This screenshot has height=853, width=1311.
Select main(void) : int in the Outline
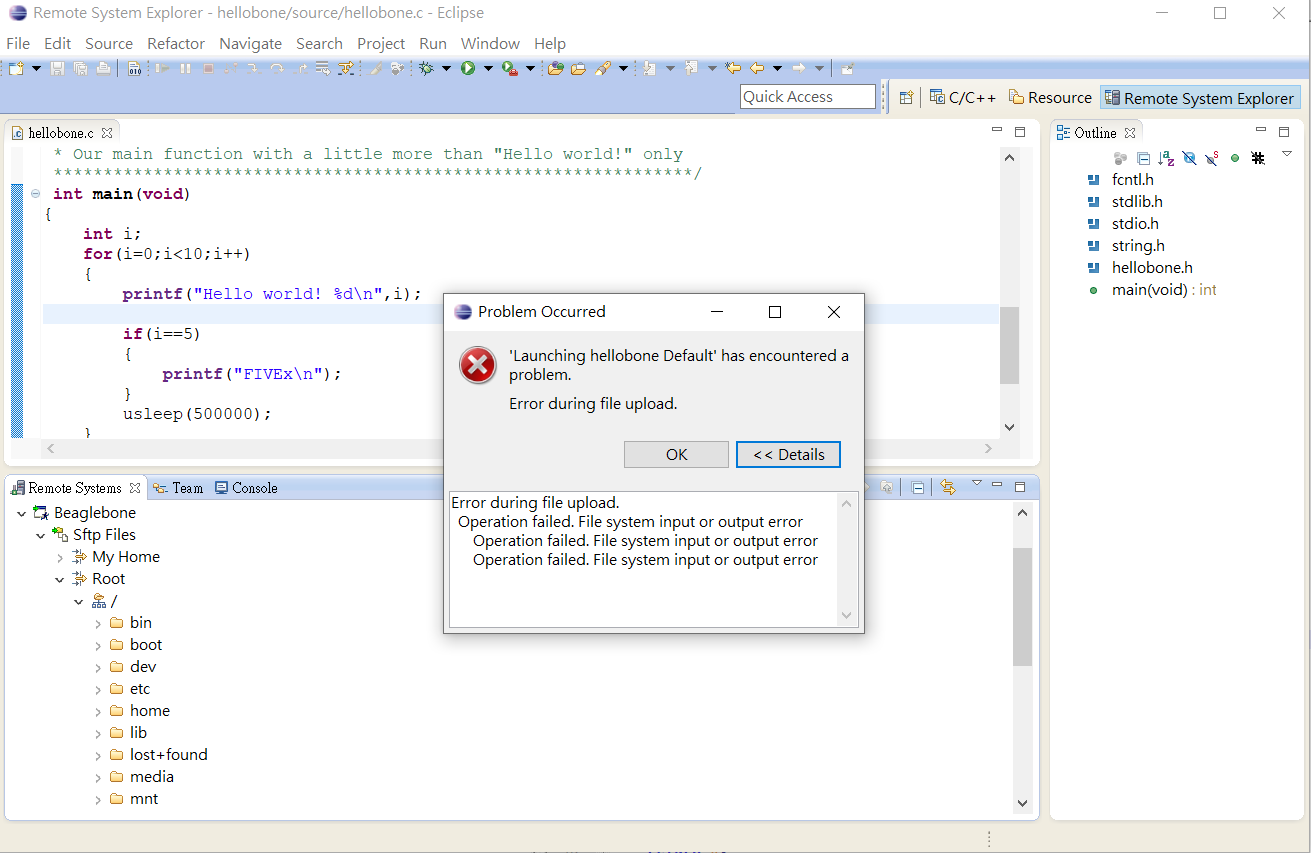point(1164,290)
